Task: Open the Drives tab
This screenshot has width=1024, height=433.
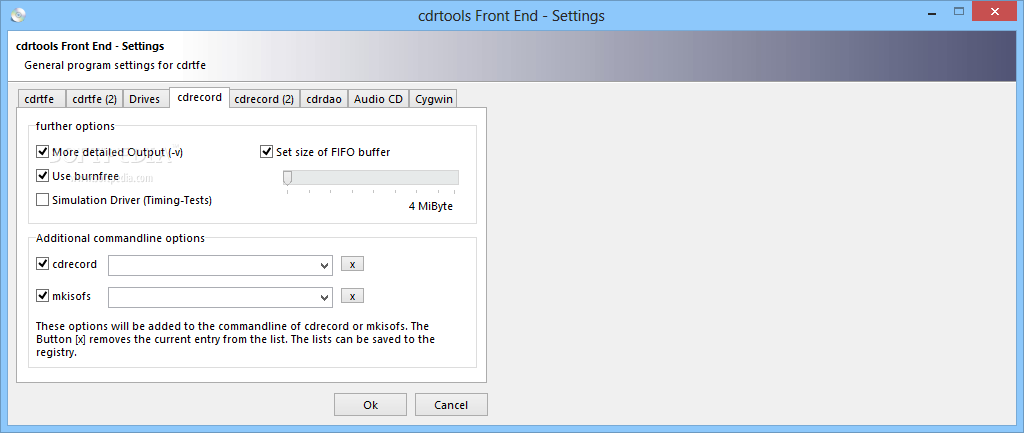Action: (x=144, y=99)
